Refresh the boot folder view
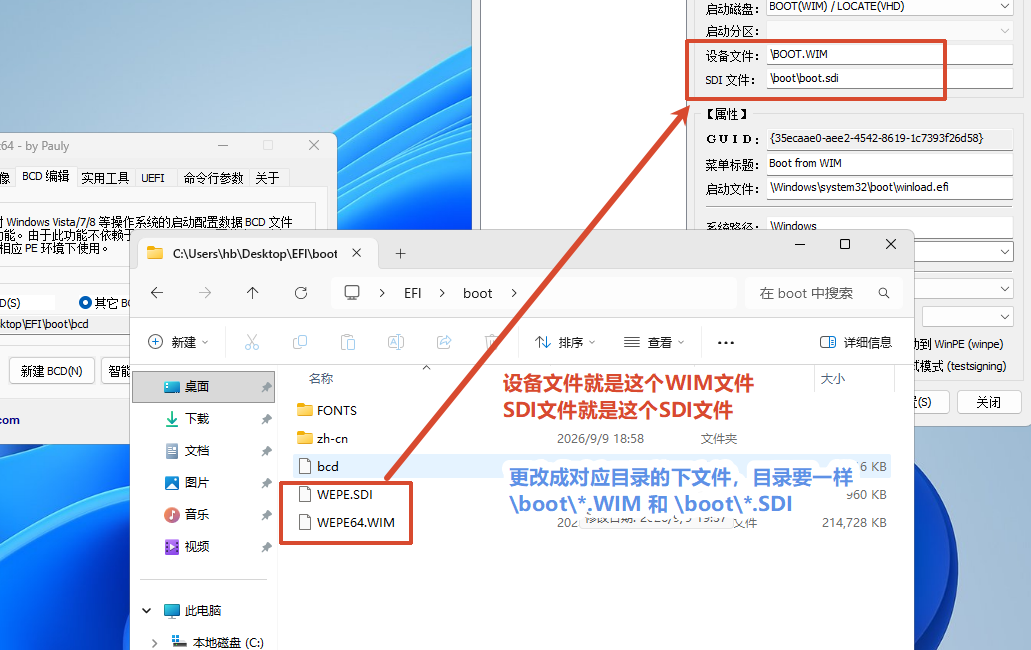The height and width of the screenshot is (650, 1031). [x=300, y=292]
